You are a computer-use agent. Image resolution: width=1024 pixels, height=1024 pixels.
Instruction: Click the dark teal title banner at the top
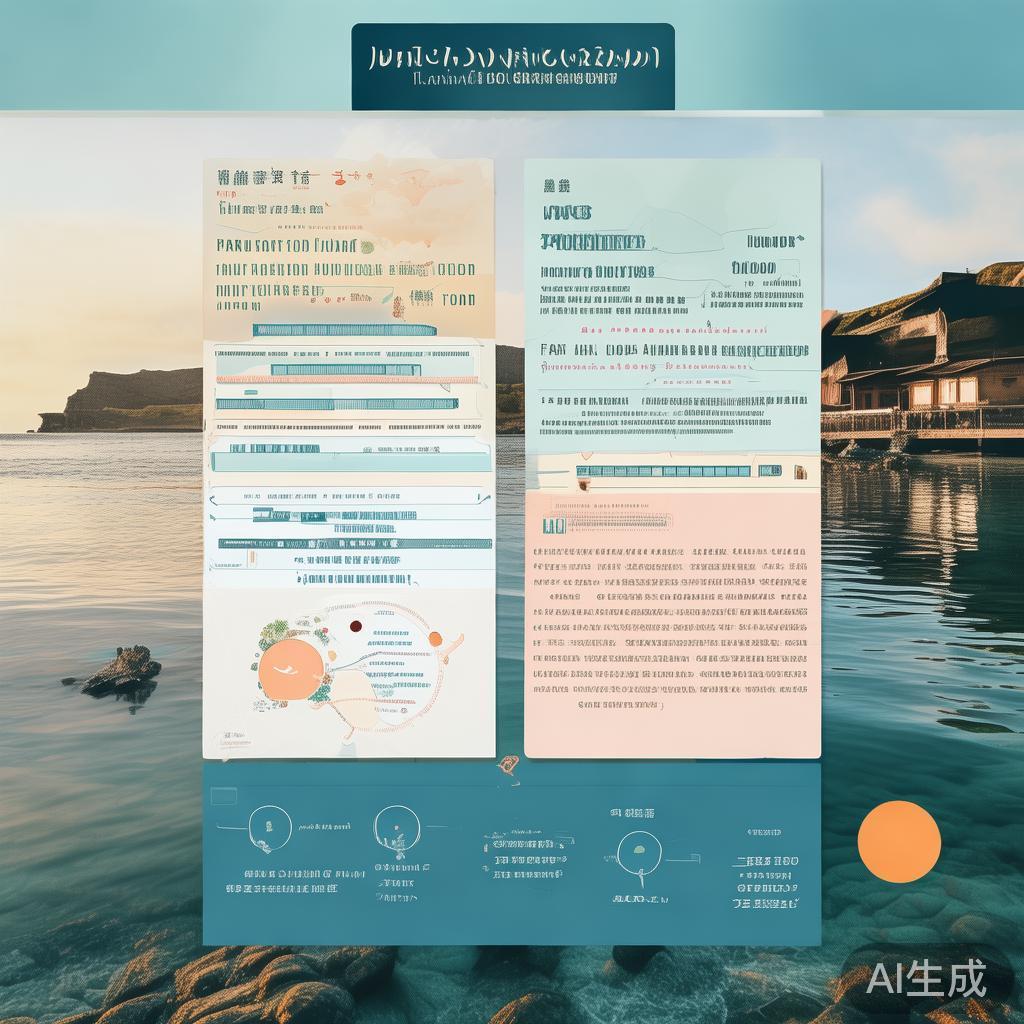pyautogui.click(x=513, y=67)
